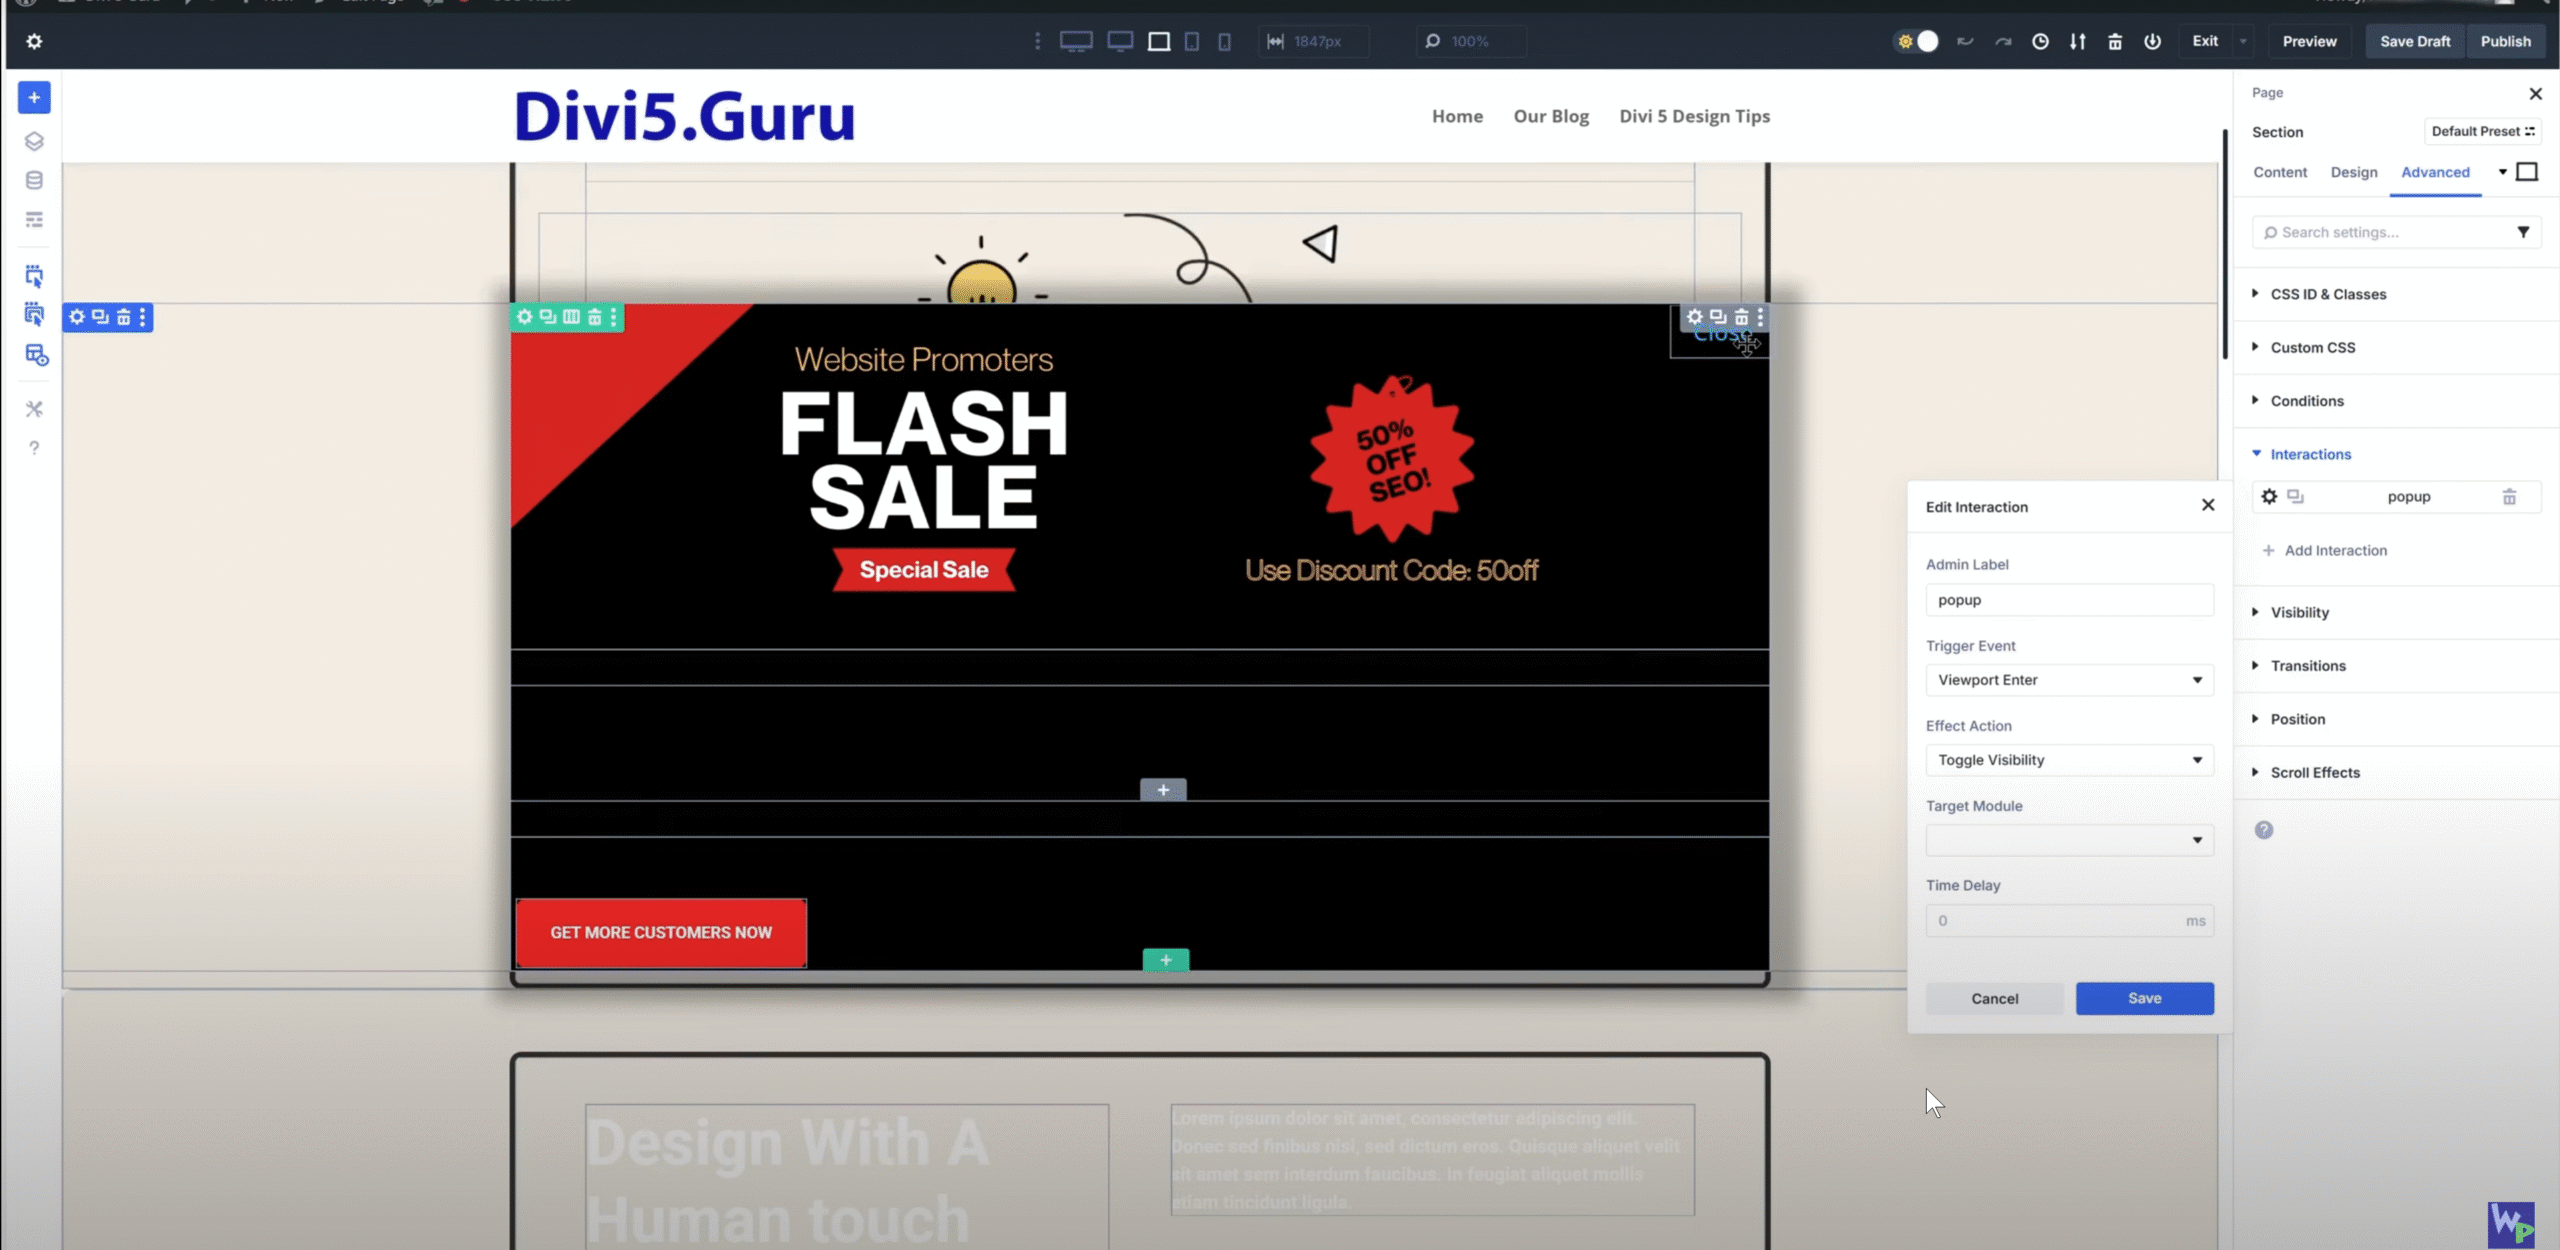Collapse the Interactions section
The width and height of the screenshot is (2560, 1250).
tap(2310, 454)
